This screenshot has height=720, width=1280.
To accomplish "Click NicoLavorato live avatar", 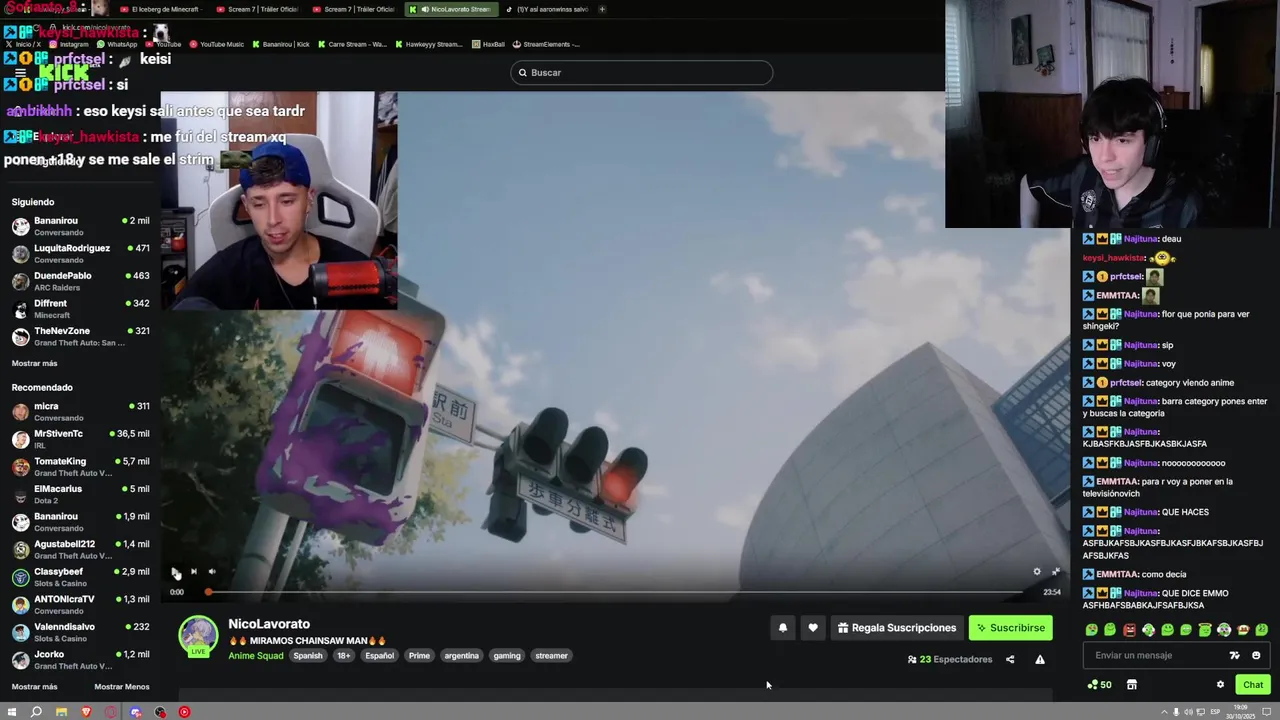I will pyautogui.click(x=198, y=636).
